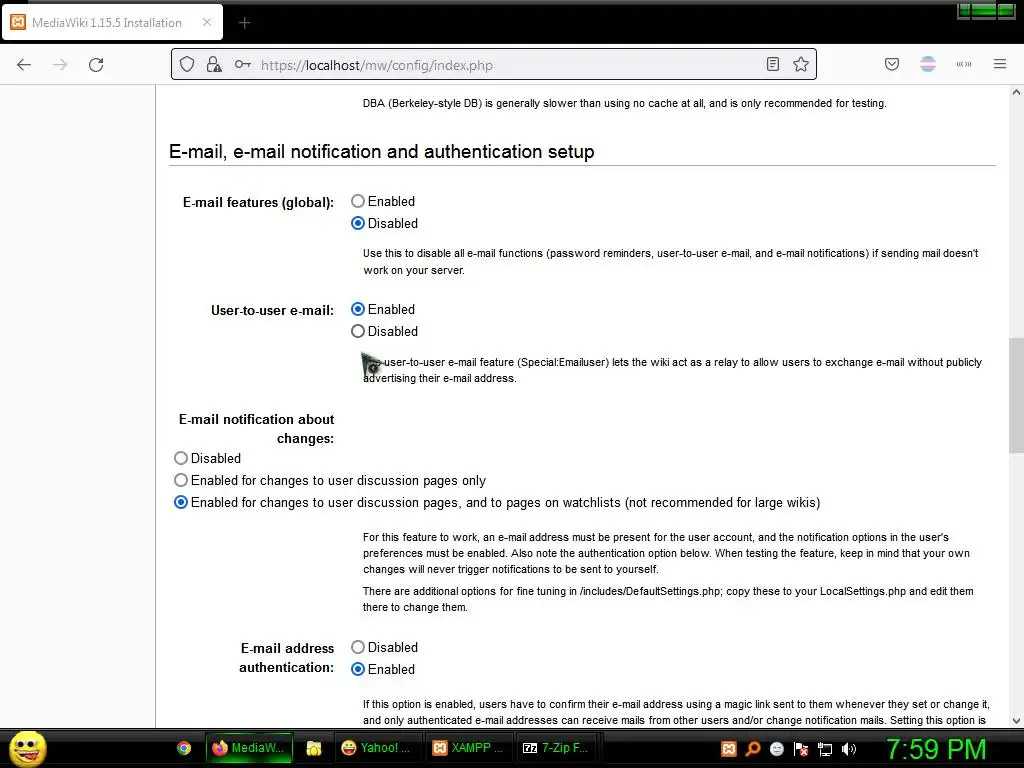This screenshot has width=1024, height=768.
Task: Switch to the MediaWiki Firefox taskbar item
Action: tap(249, 748)
